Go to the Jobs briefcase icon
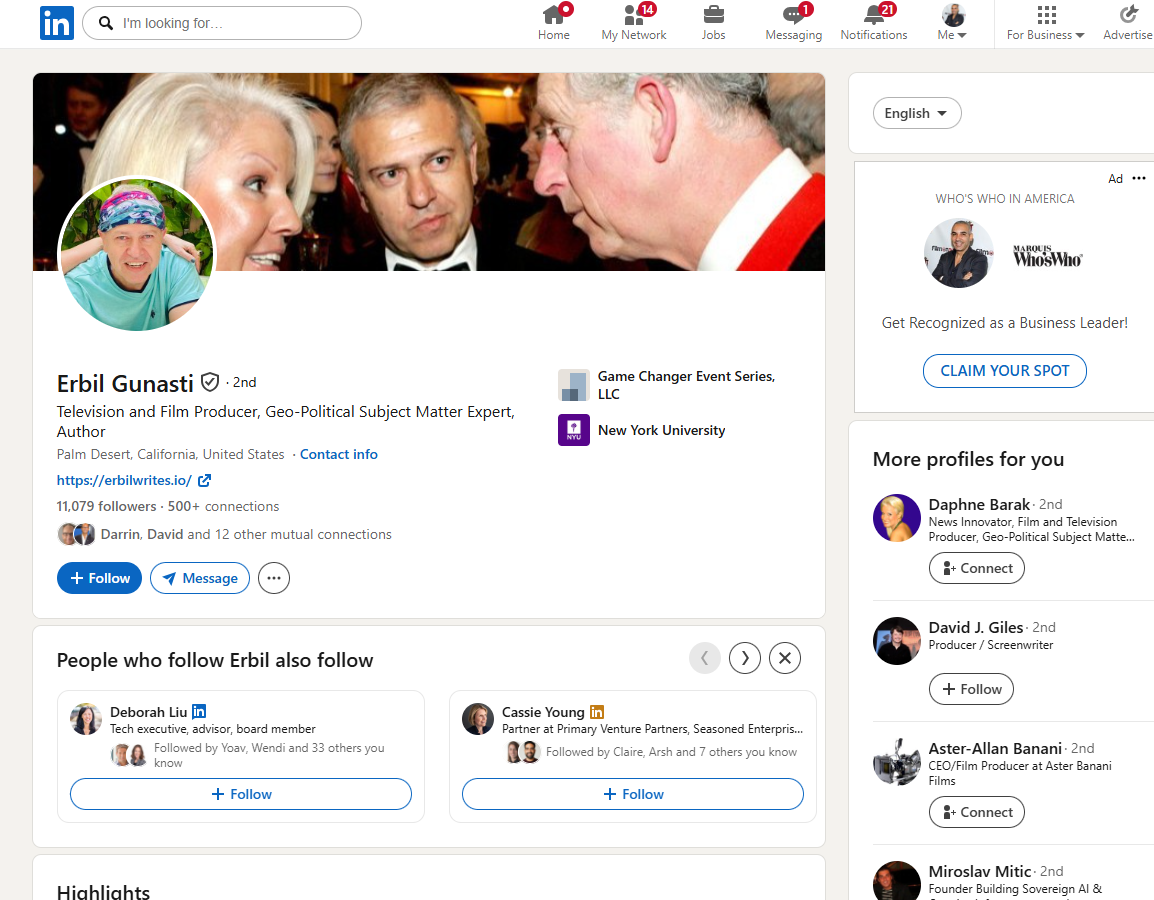The image size is (1154, 900). tap(713, 15)
